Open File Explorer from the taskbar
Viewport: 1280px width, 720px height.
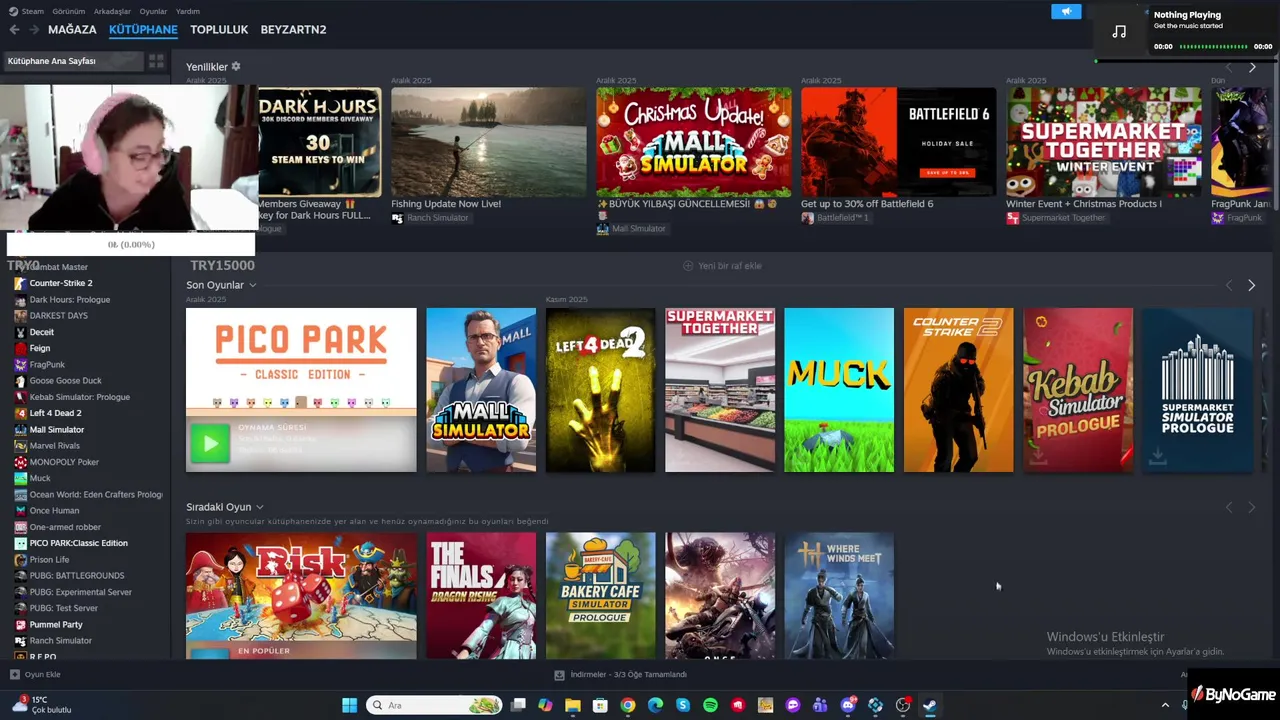(573, 705)
